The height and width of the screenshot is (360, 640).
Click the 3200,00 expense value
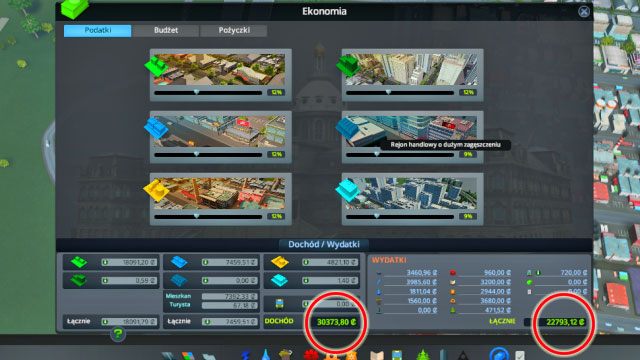496,282
